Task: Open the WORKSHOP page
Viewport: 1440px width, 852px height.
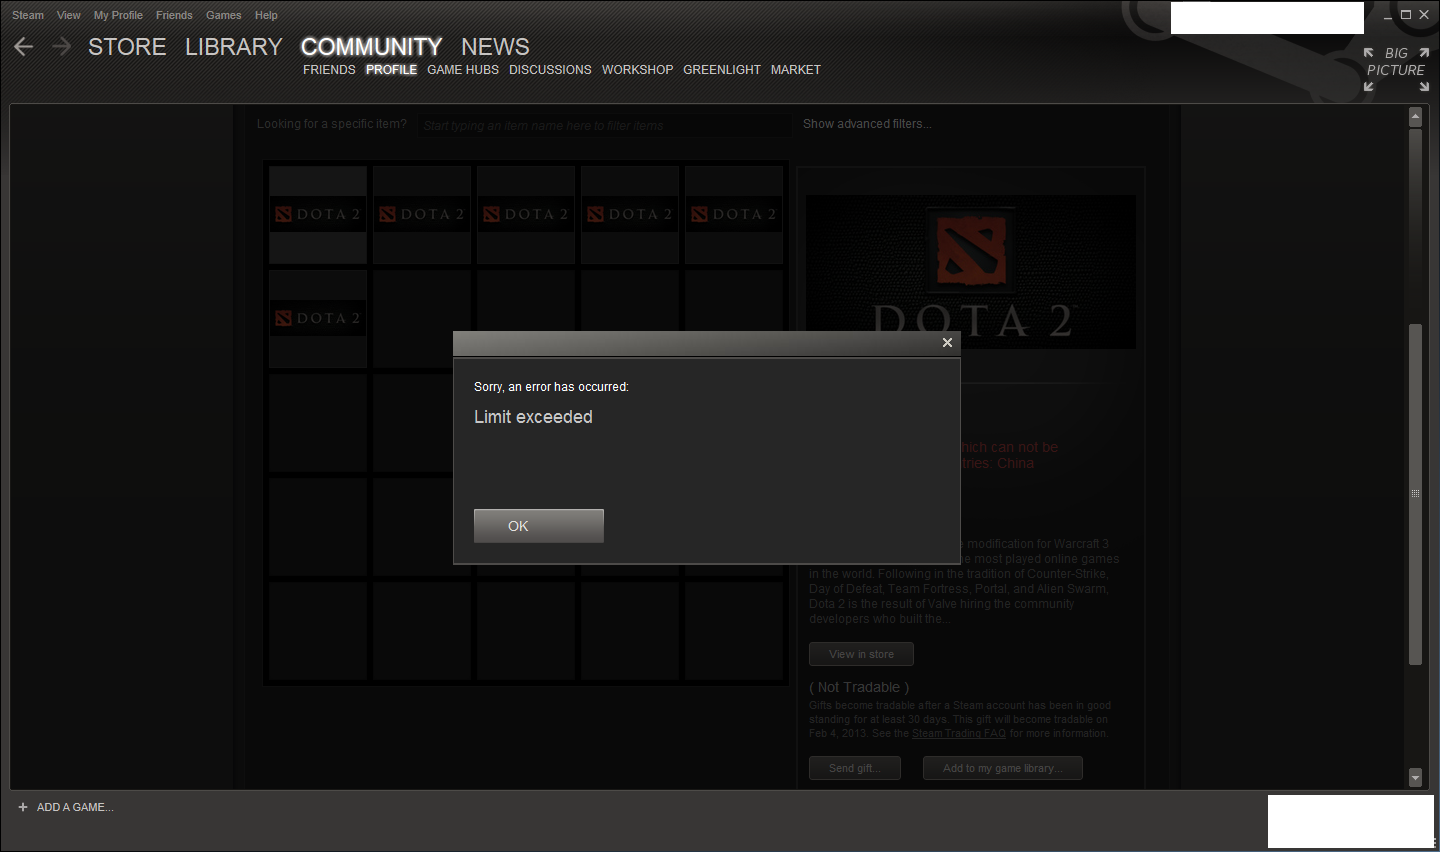Action: pos(637,70)
